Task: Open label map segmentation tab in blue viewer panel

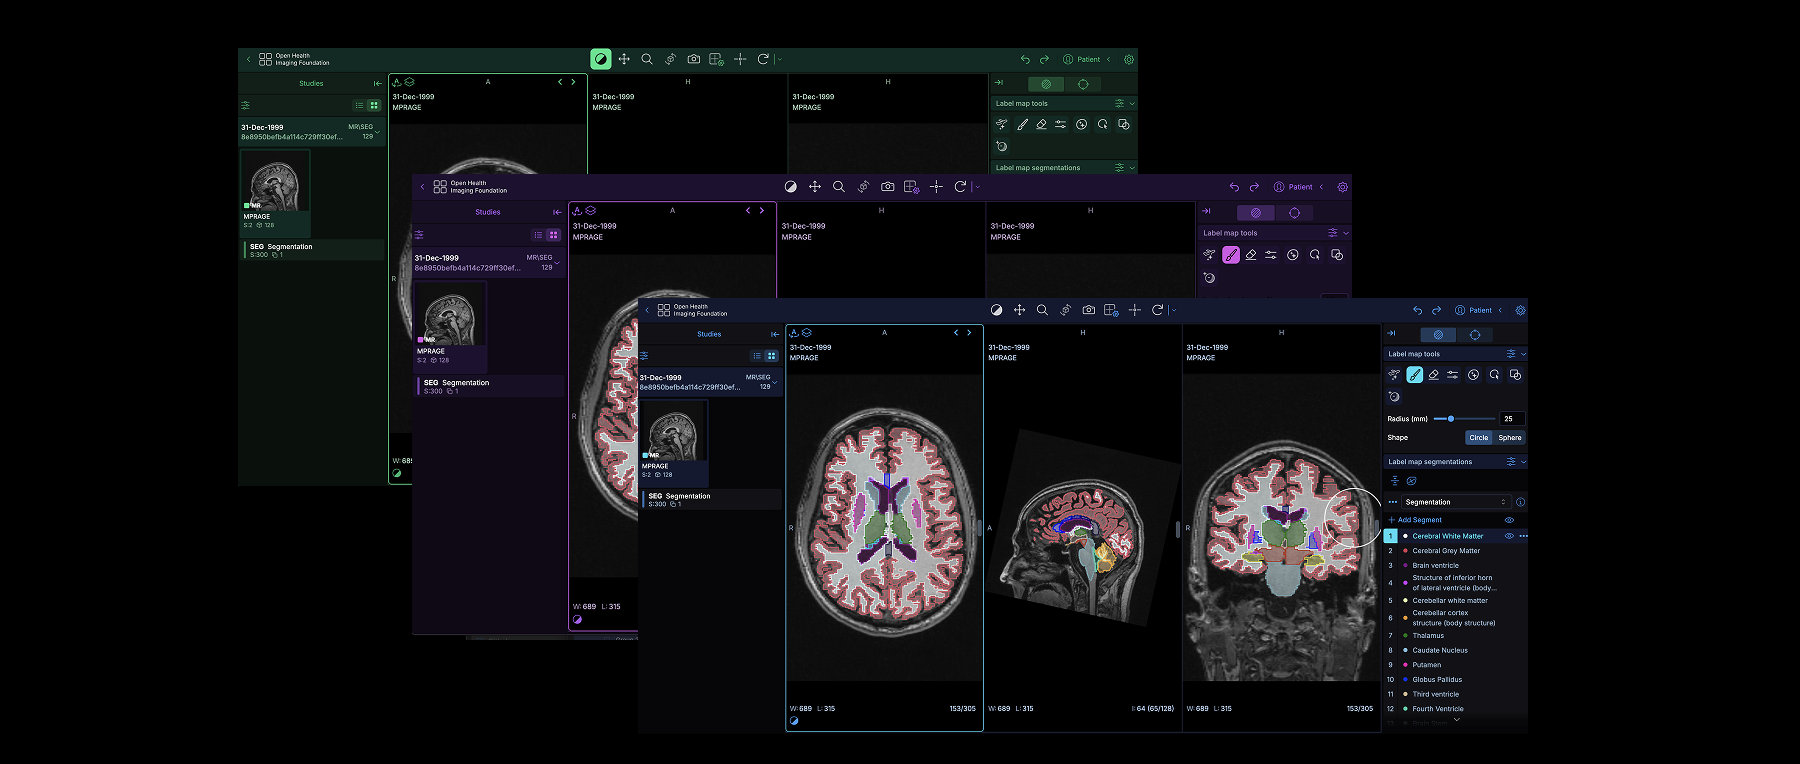Action: [x=1438, y=335]
